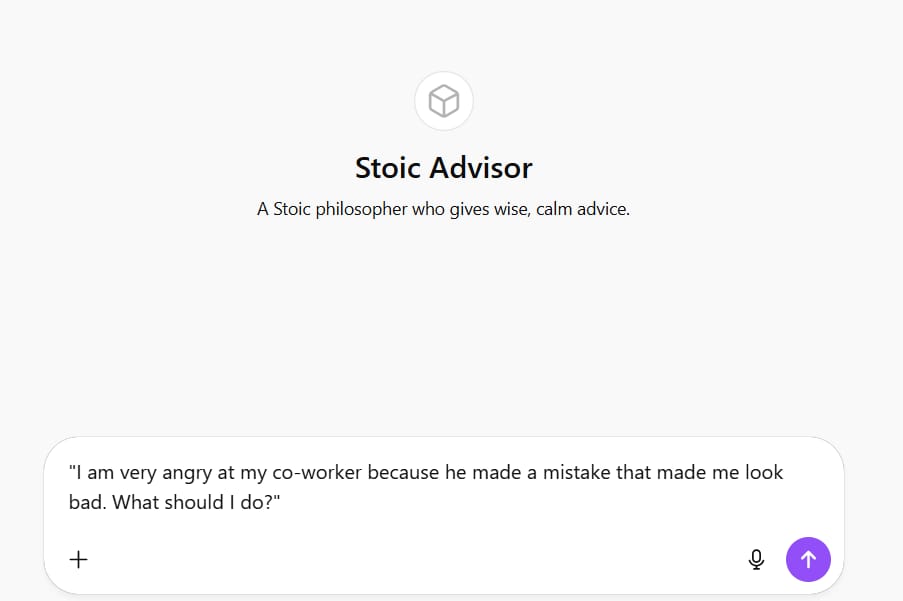The width and height of the screenshot is (903, 601).
Task: Place cursor after "What should I do?"
Action: 281,502
